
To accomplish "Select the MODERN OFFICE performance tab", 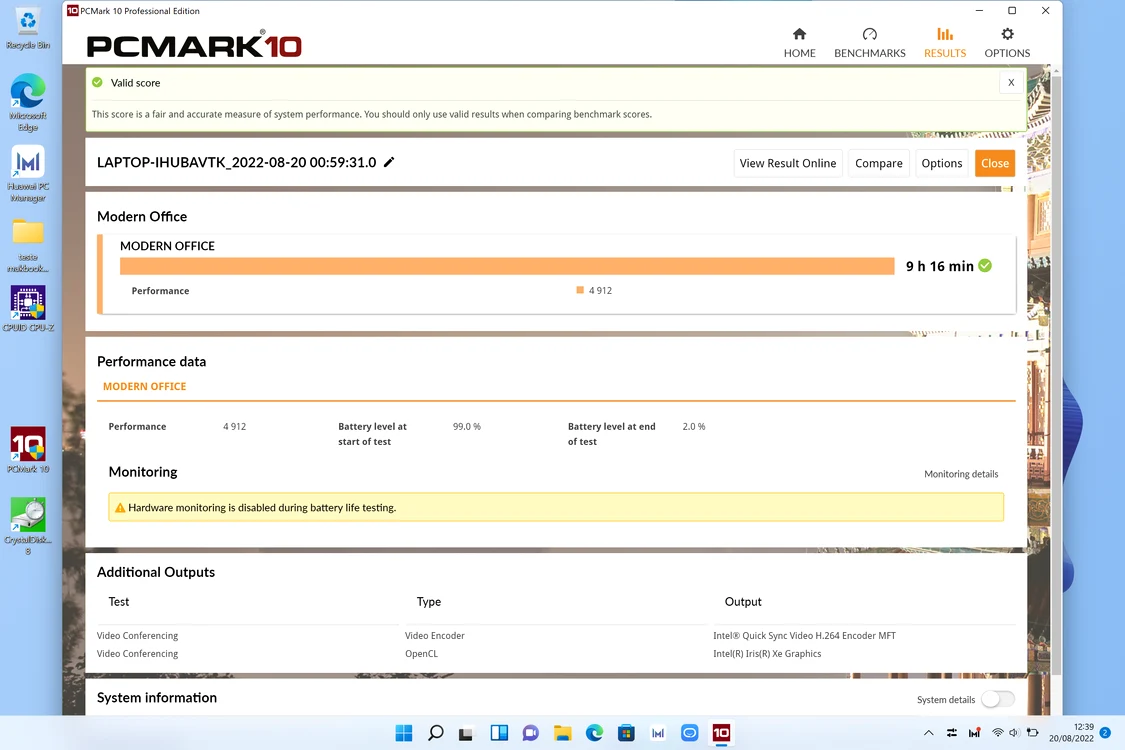I will click(144, 386).
